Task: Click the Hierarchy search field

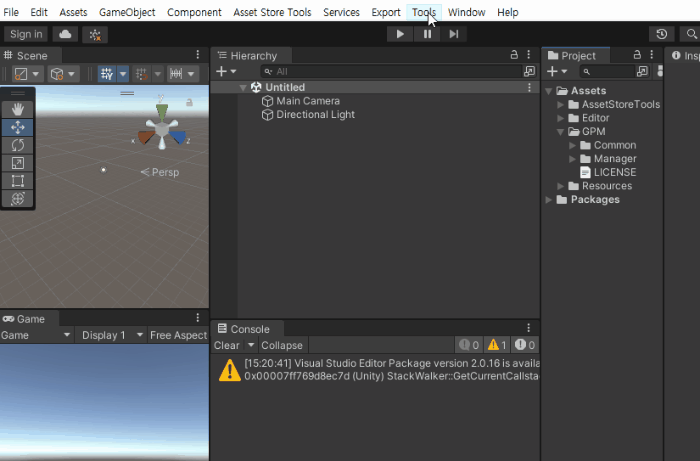Action: [392, 71]
